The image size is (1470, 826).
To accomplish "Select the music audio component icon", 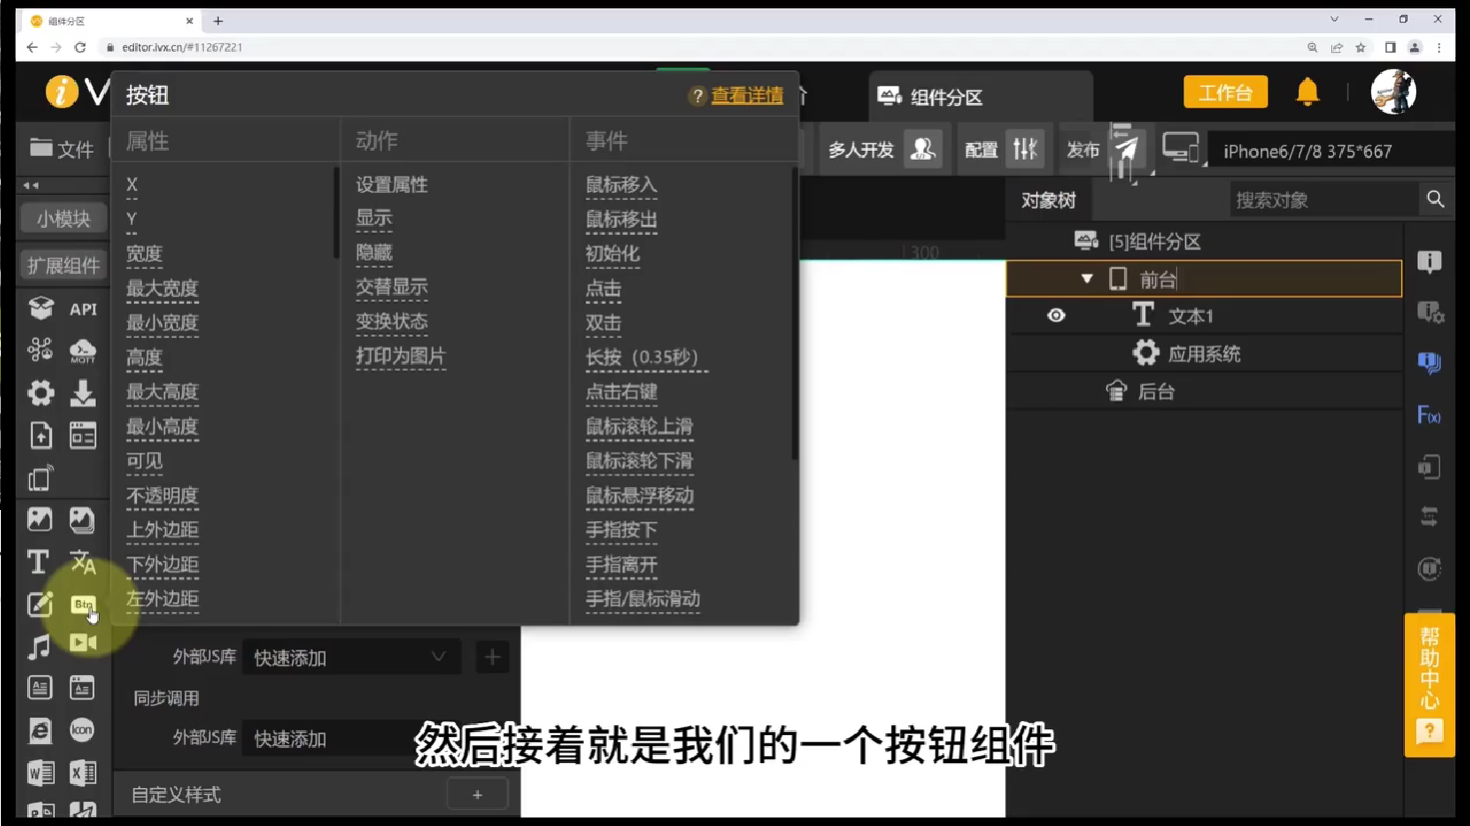I will pos(39,647).
